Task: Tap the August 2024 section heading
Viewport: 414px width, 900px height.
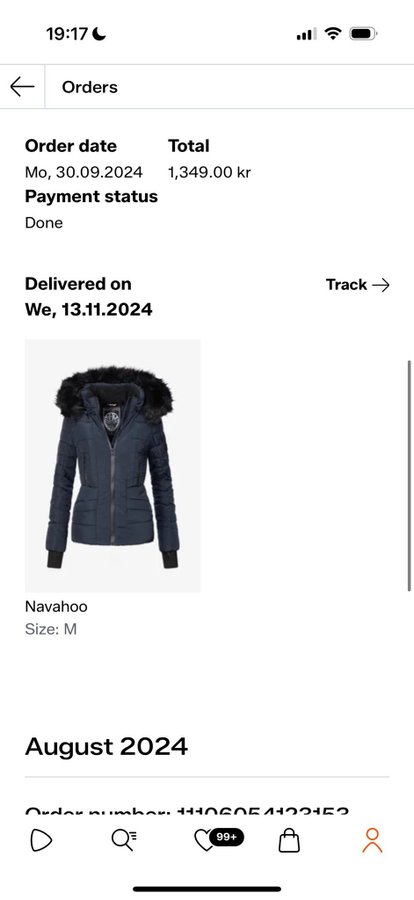Action: [x=106, y=747]
